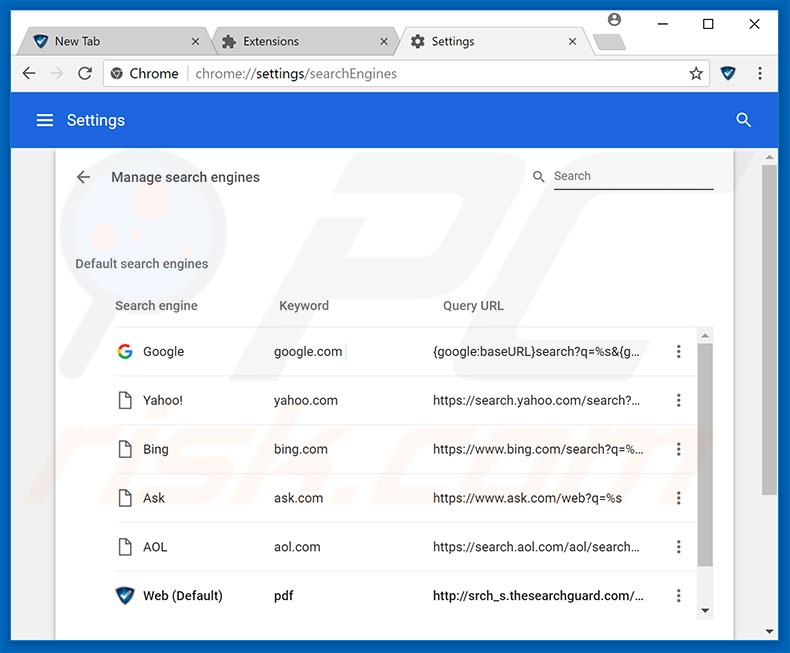Bookmark this page with the star icon
Image resolution: width=790 pixels, height=653 pixels.
click(x=696, y=74)
